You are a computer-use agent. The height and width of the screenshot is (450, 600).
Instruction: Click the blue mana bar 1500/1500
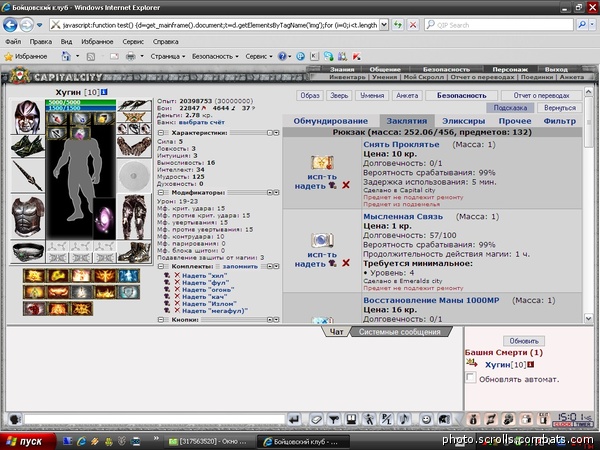pyautogui.click(x=80, y=108)
